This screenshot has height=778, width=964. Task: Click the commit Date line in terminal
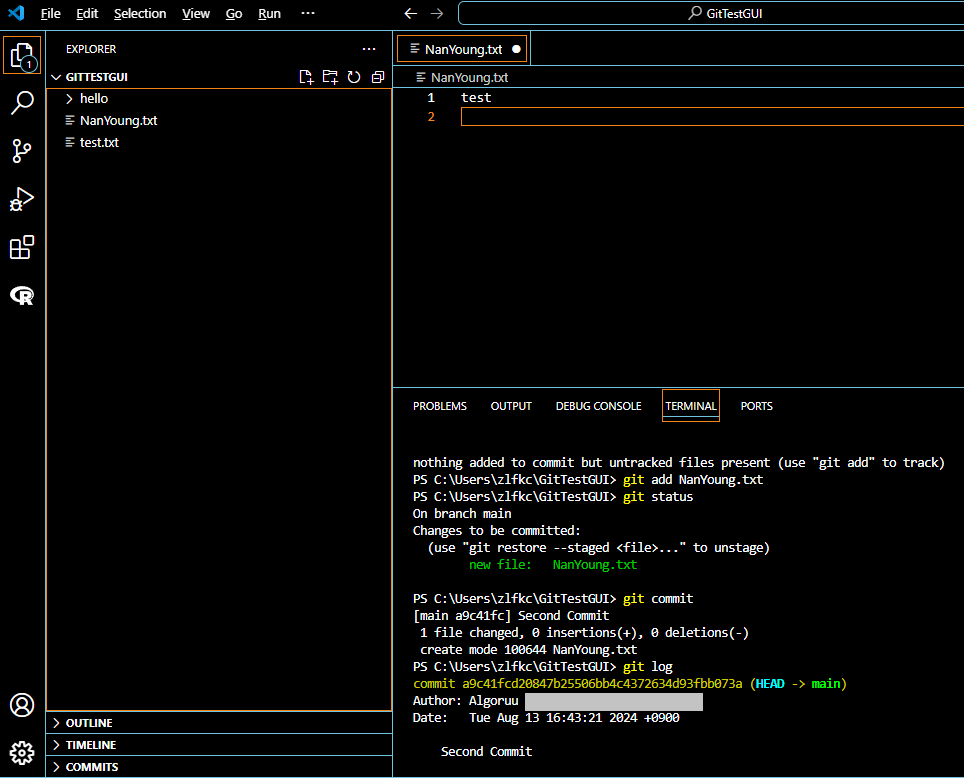(x=546, y=718)
